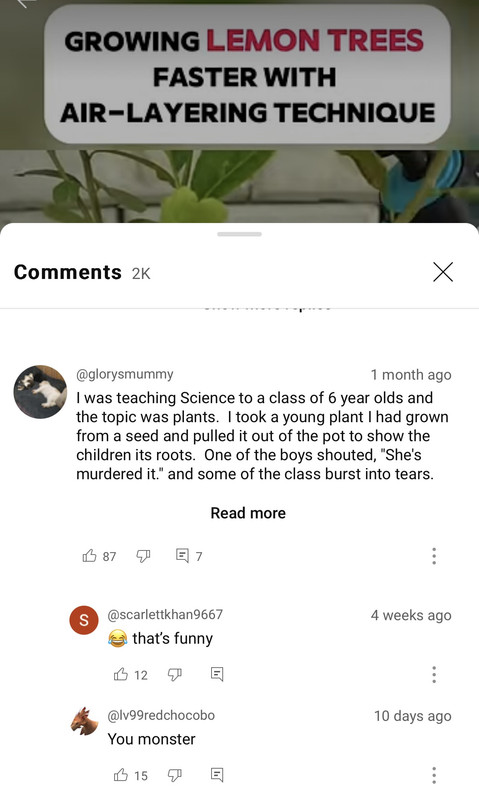The image size is (479, 800).
Task: Reply to @scarlettkhan9667's comment
Action: pyautogui.click(x=217, y=674)
